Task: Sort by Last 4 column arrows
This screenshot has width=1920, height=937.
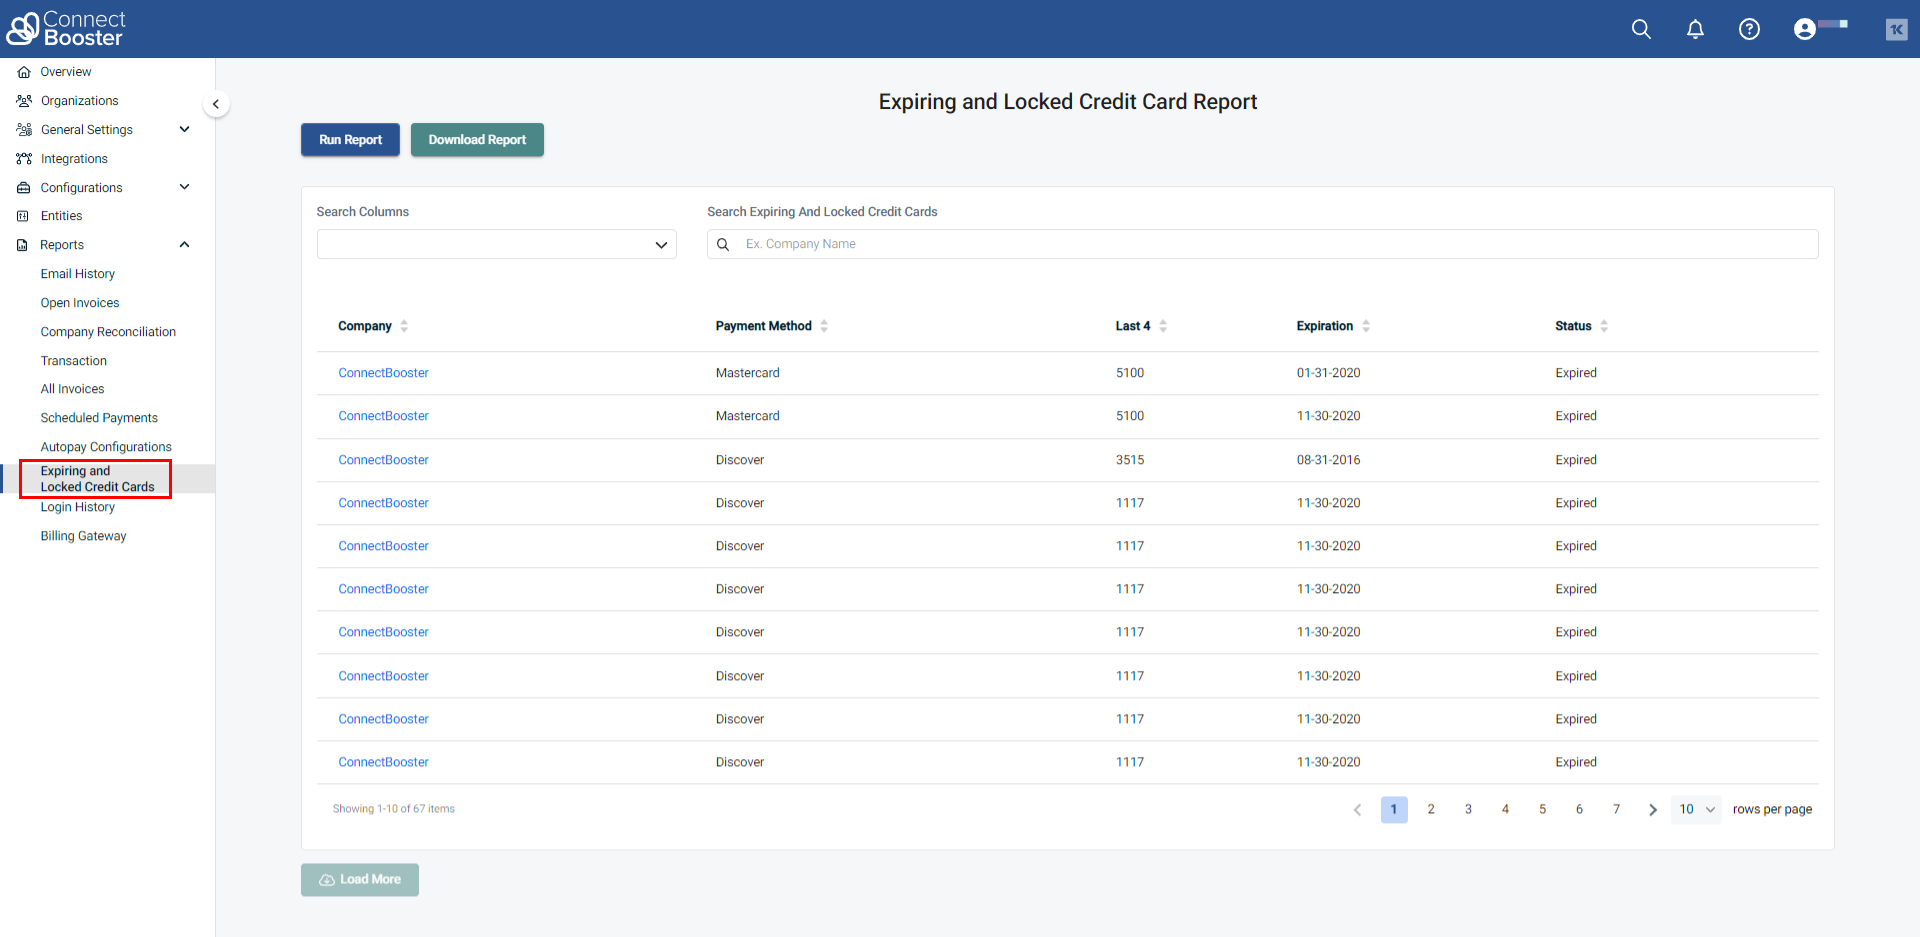Action: point(1163,326)
